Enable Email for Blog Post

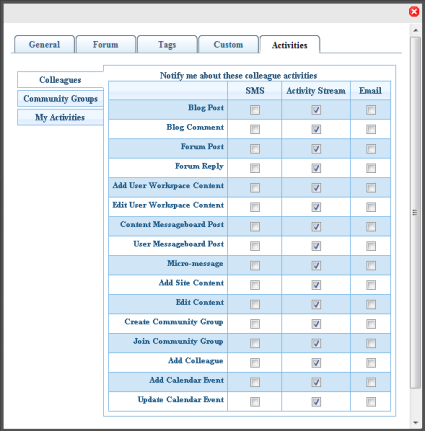pos(371,110)
